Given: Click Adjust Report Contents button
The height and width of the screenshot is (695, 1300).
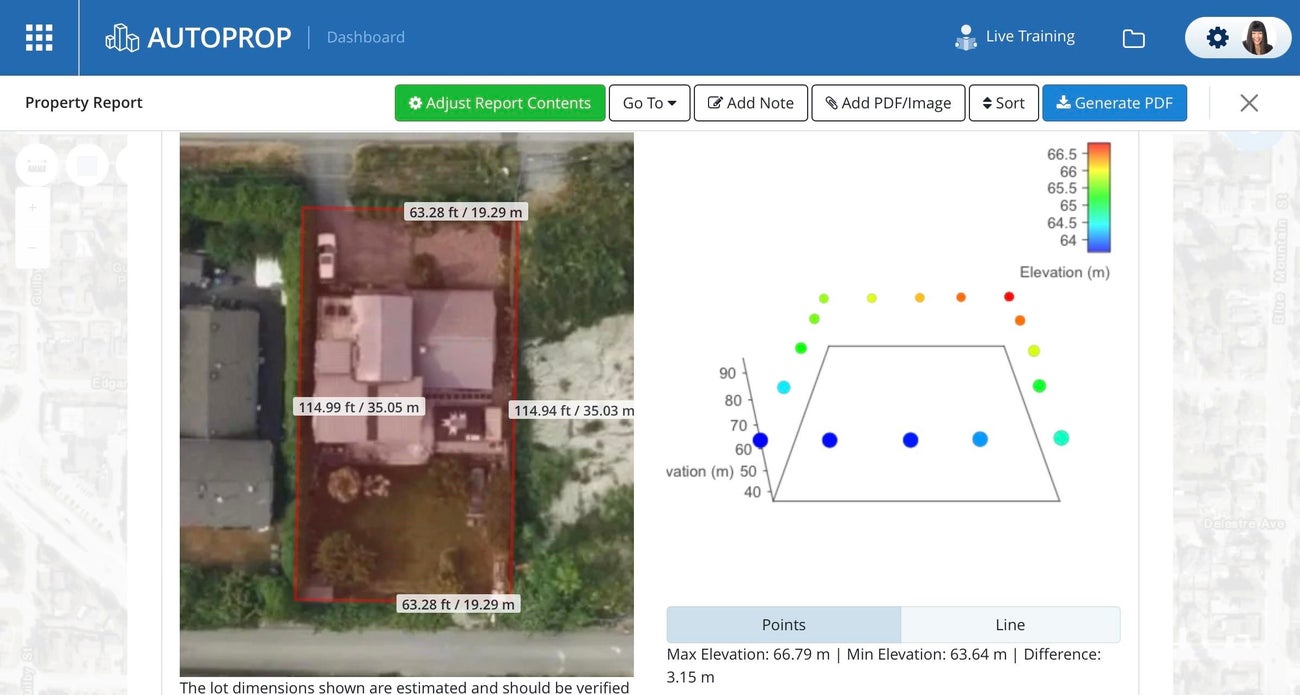Looking at the screenshot, I should pos(500,103).
